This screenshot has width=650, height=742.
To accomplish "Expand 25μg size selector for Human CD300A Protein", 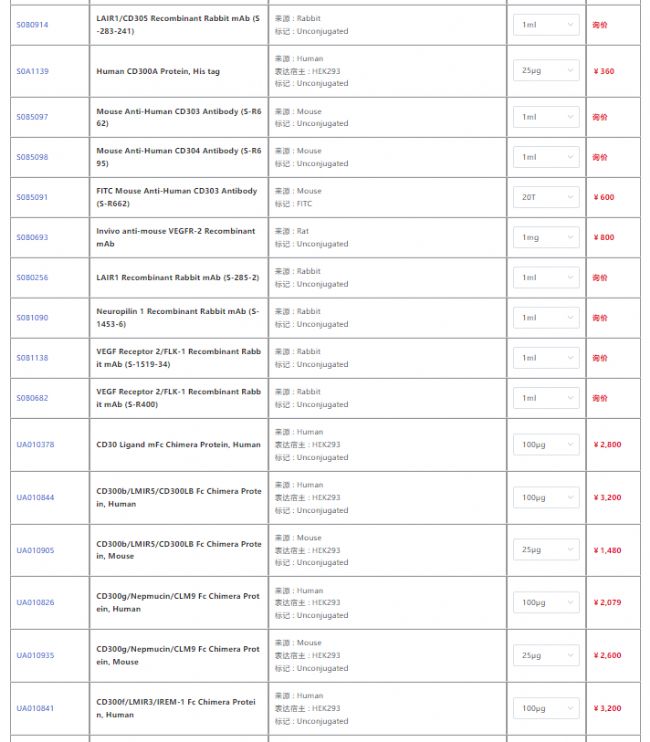I will (x=545, y=71).
